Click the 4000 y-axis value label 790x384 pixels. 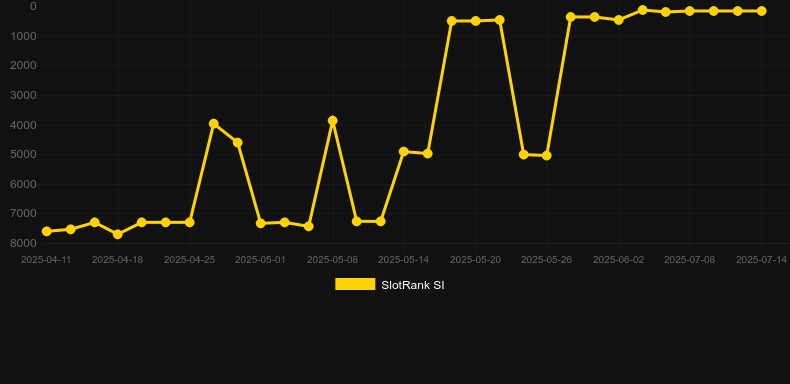pyautogui.click(x=24, y=125)
